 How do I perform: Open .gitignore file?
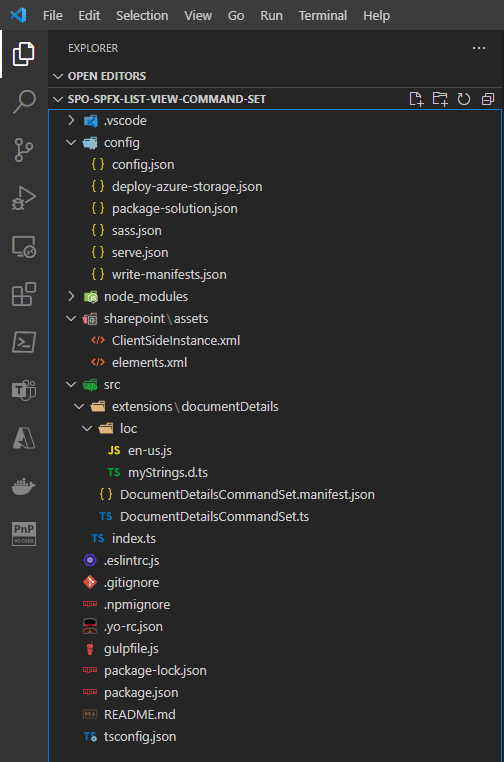[275, 583]
